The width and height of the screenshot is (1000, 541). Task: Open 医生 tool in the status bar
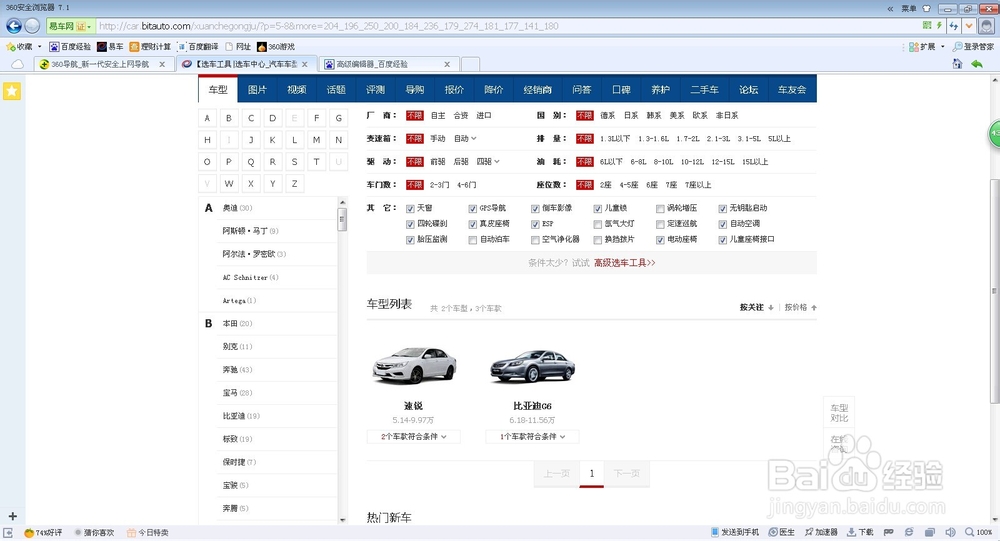[782, 532]
